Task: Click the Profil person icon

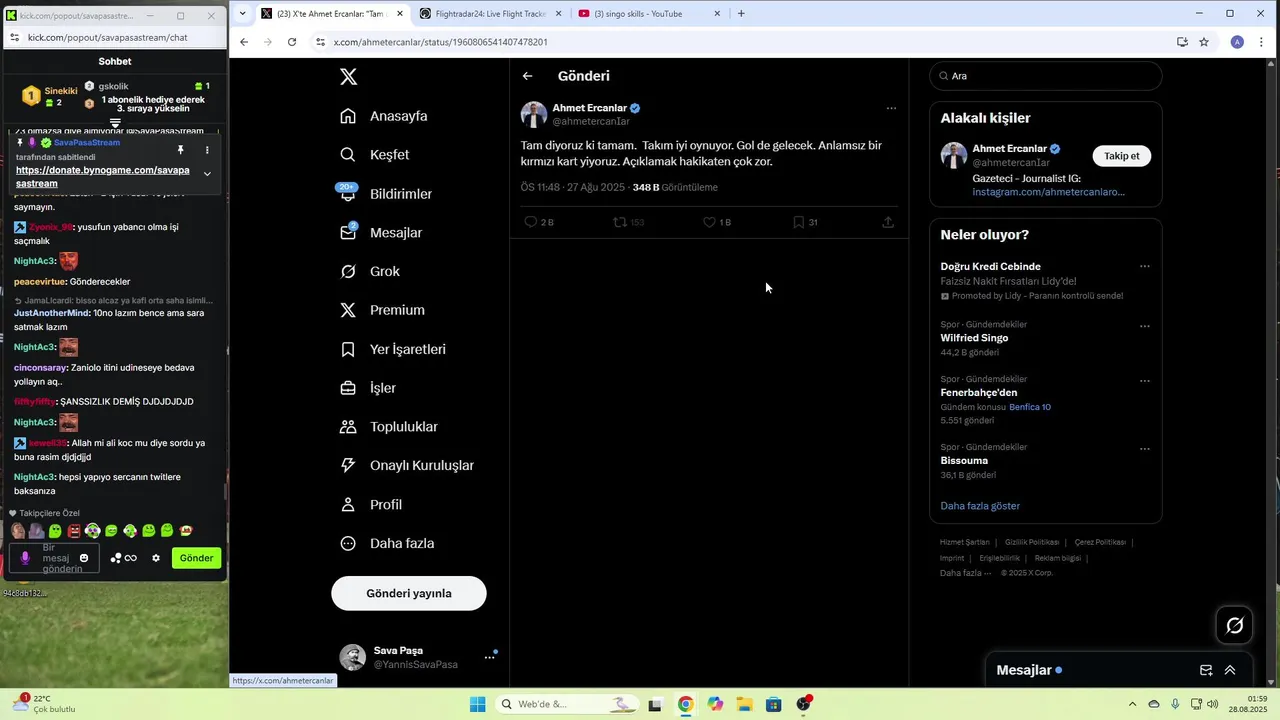Action: pos(348,505)
